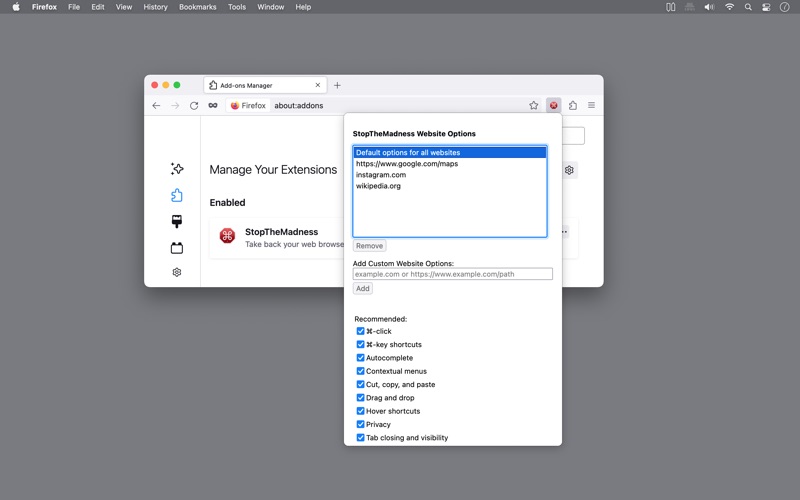Image resolution: width=800 pixels, height=500 pixels.
Task: Reload the current page
Action: (x=194, y=106)
